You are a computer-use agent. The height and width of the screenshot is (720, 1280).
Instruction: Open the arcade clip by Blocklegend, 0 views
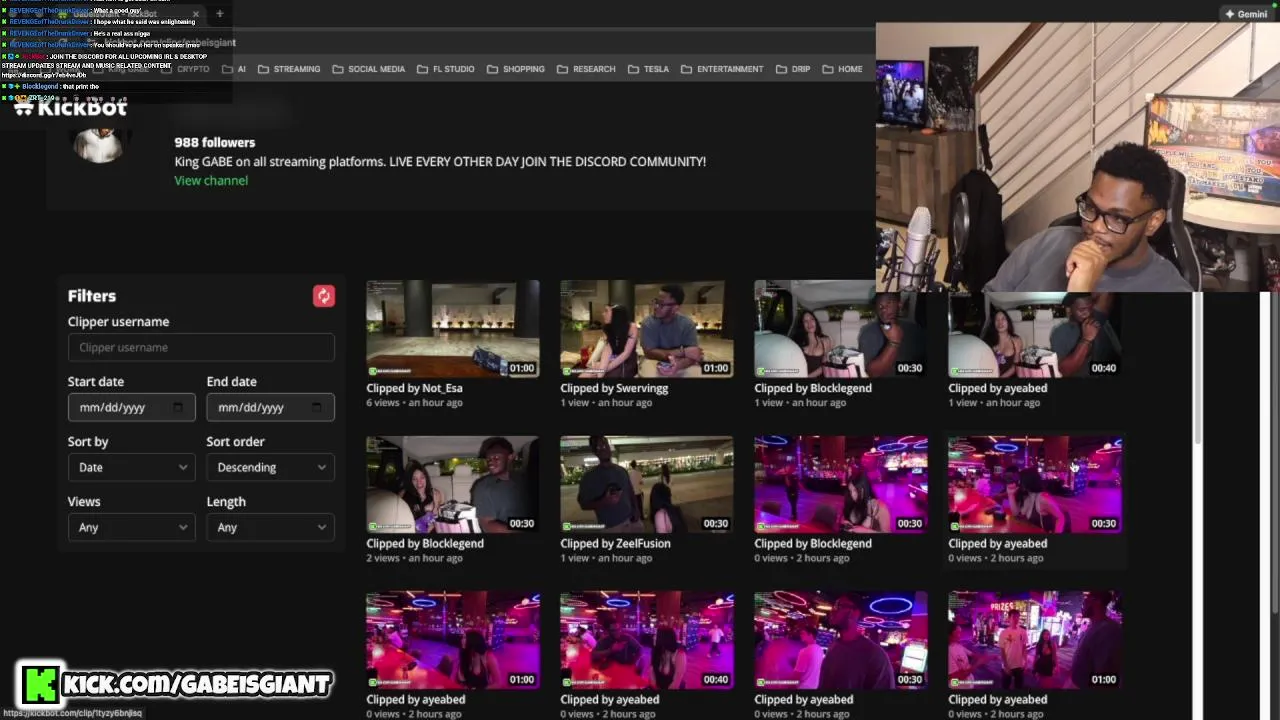(x=841, y=484)
